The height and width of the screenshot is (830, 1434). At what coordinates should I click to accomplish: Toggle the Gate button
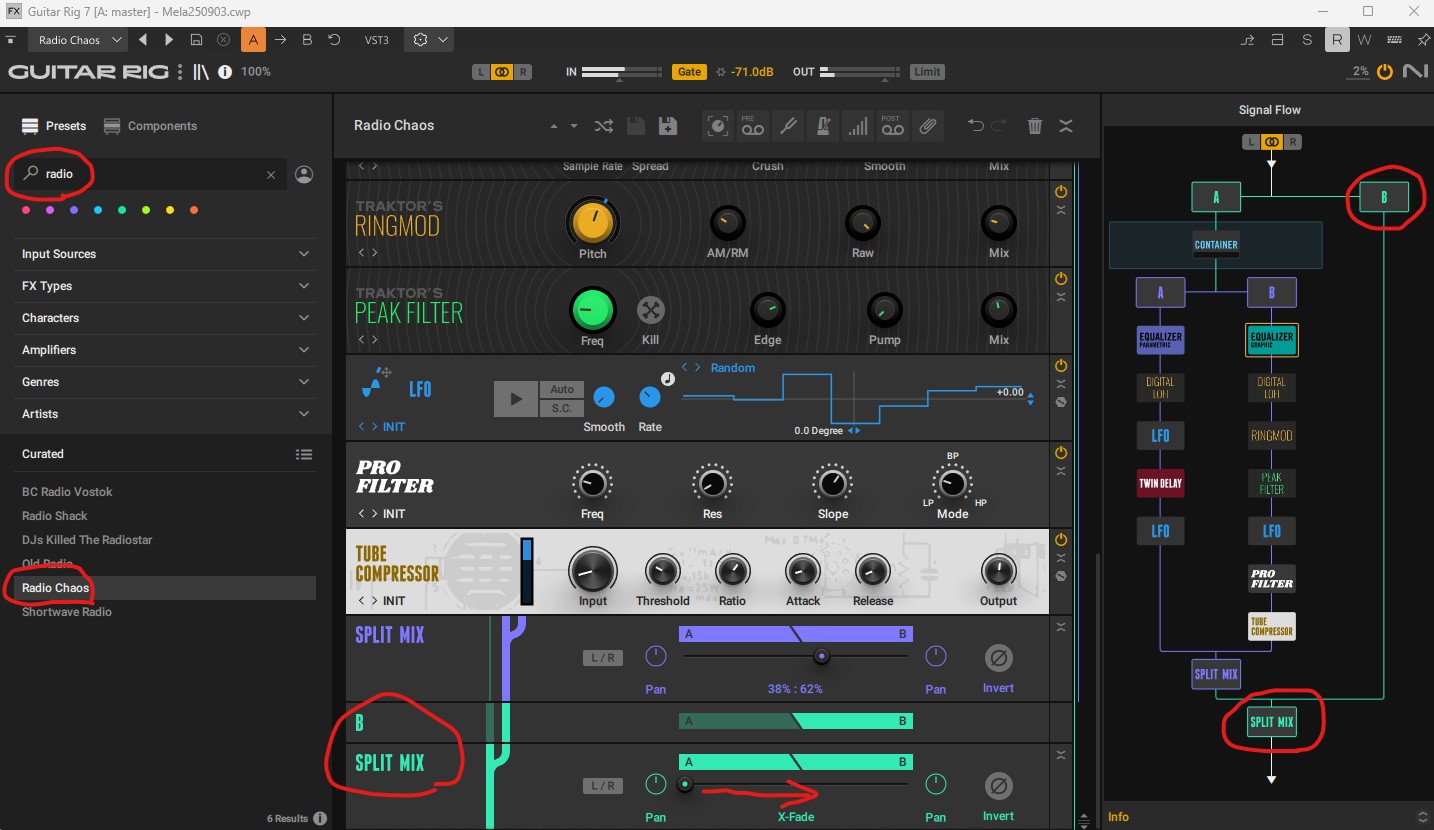point(689,72)
